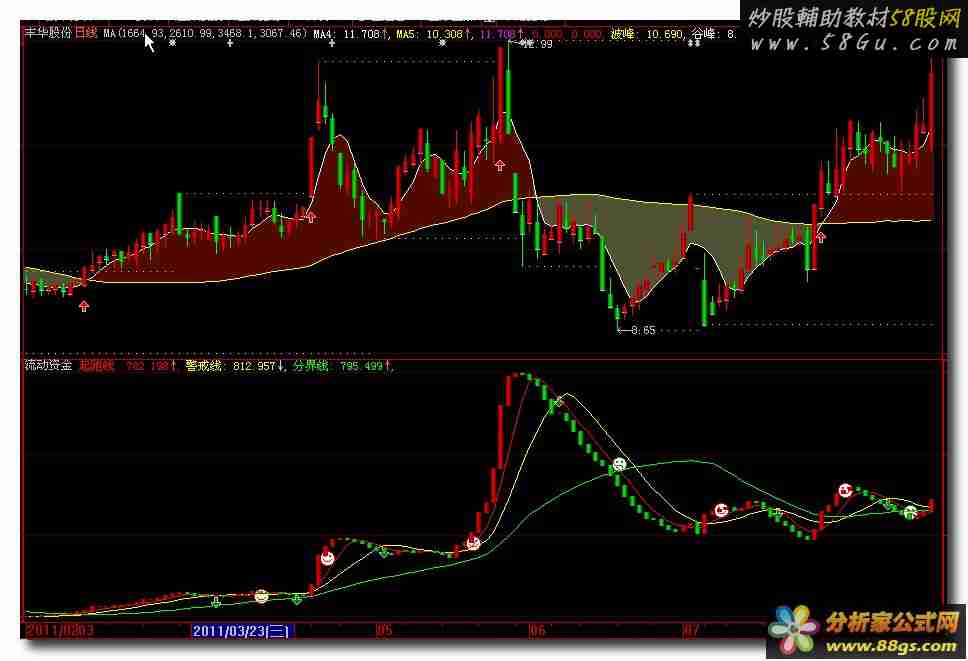The image size is (968, 661).
Task: Click the MA(1664.93,2610.99...) parameter text
Action: click(x=205, y=33)
